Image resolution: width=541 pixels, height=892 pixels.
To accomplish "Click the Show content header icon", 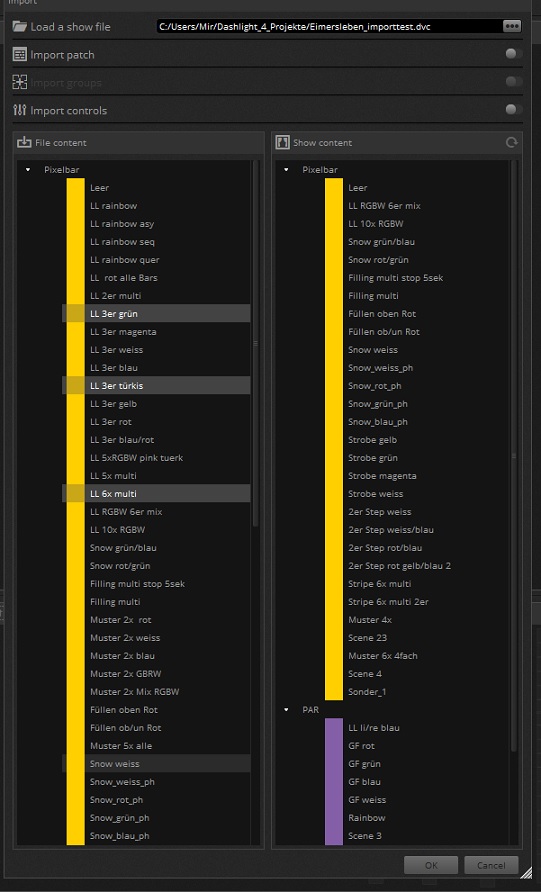I will [x=283, y=142].
